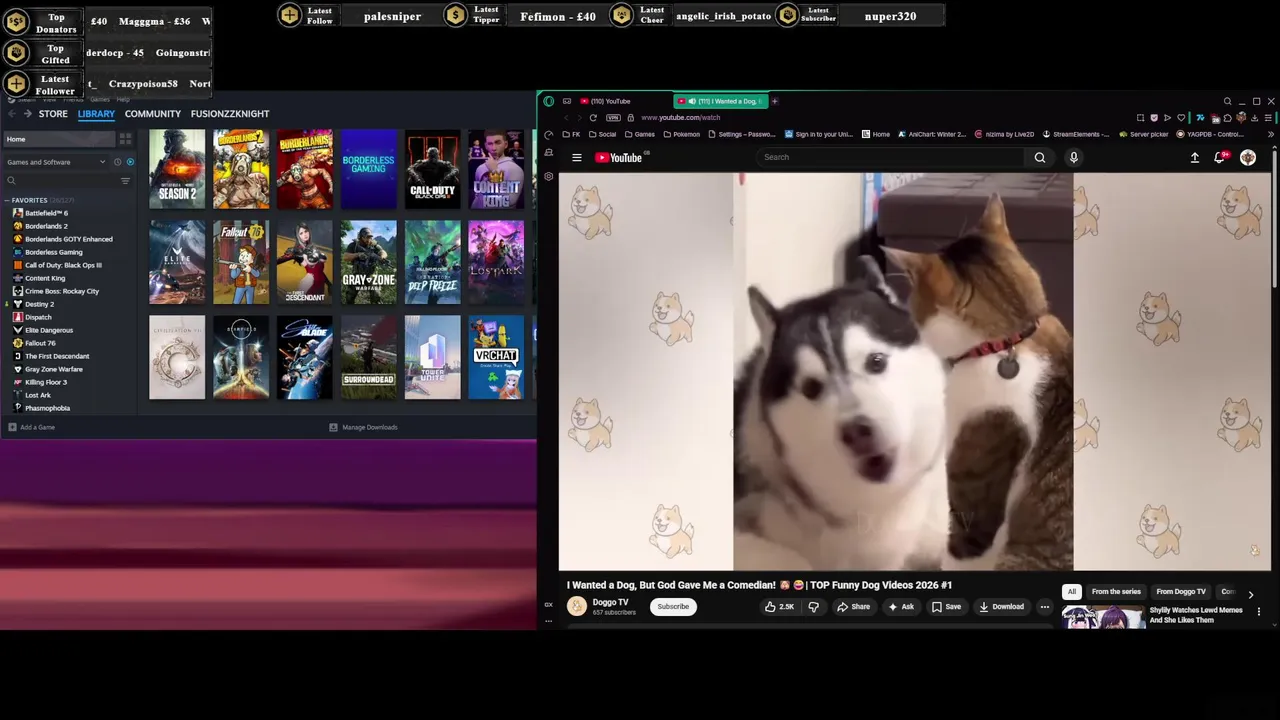
Task: Open a new browser tab with plus
Action: click(x=774, y=101)
